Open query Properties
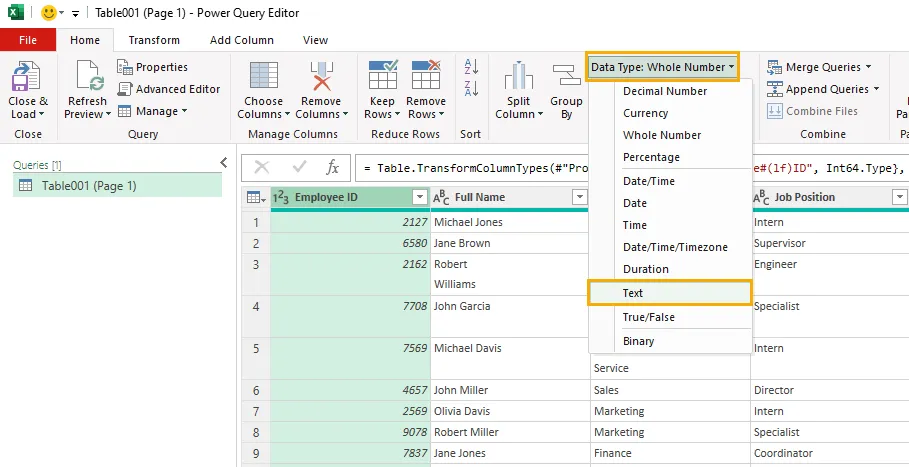The width and height of the screenshot is (909, 467). click(x=152, y=67)
